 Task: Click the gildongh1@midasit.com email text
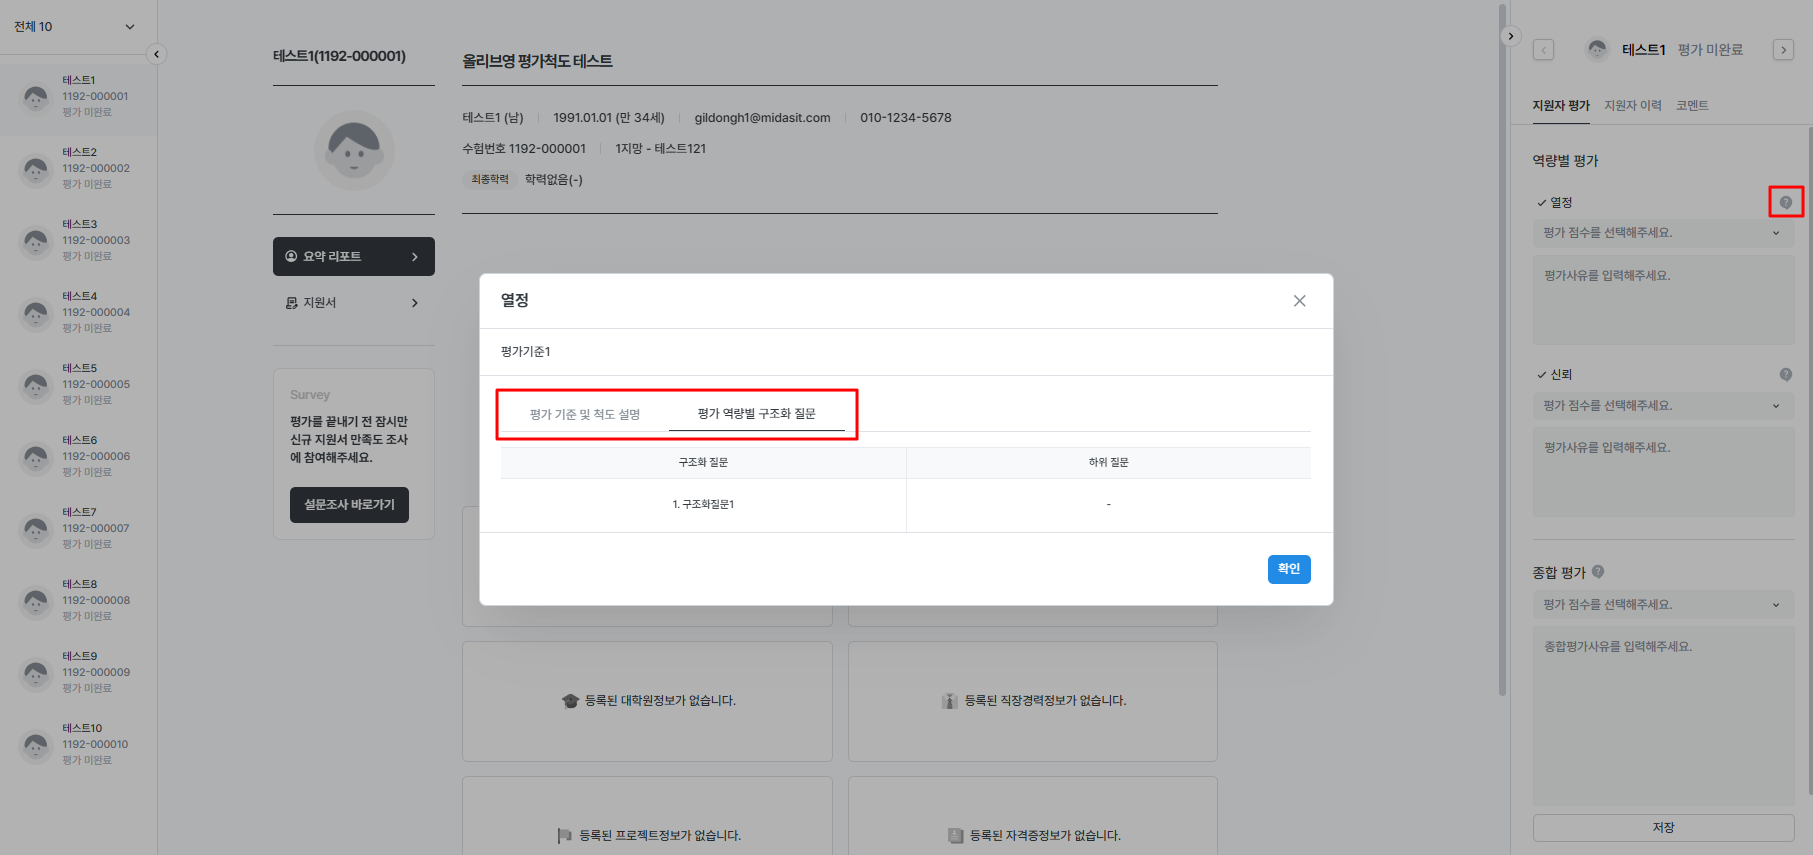pyautogui.click(x=762, y=118)
